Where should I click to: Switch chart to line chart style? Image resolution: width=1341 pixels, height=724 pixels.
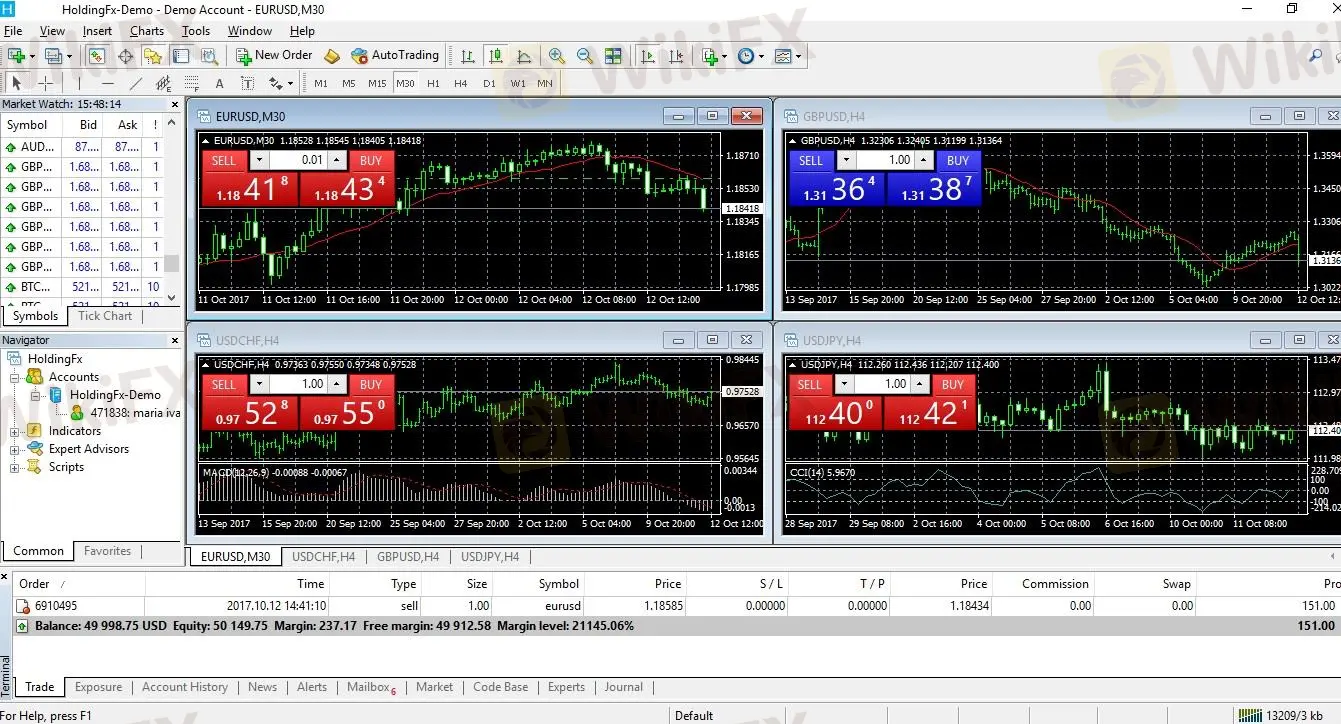pyautogui.click(x=523, y=56)
